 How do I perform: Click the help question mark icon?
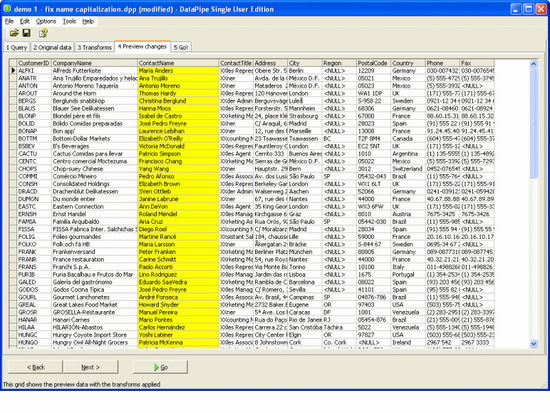(x=43, y=33)
